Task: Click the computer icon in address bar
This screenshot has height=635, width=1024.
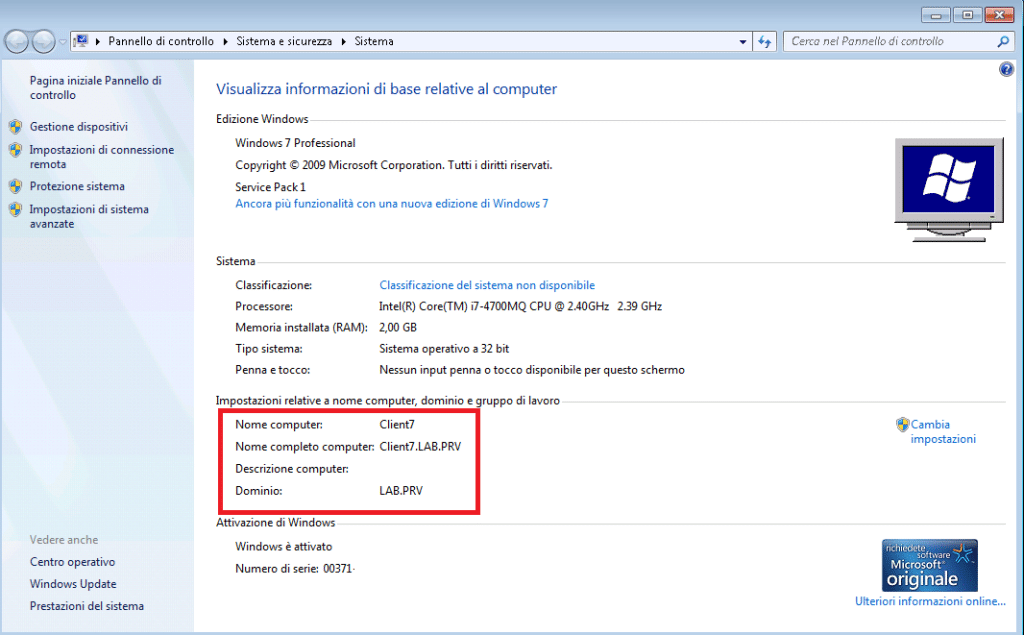Action: tap(81, 41)
